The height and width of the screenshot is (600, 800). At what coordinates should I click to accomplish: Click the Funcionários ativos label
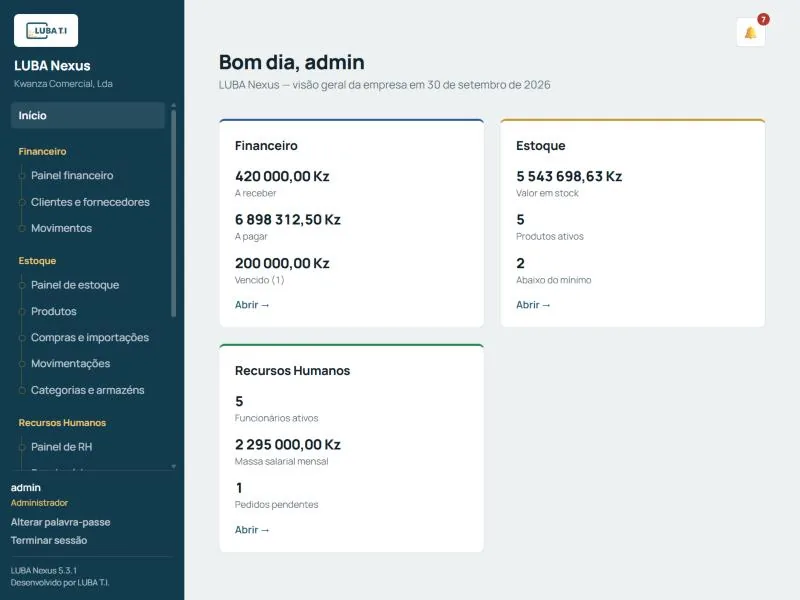coord(277,418)
